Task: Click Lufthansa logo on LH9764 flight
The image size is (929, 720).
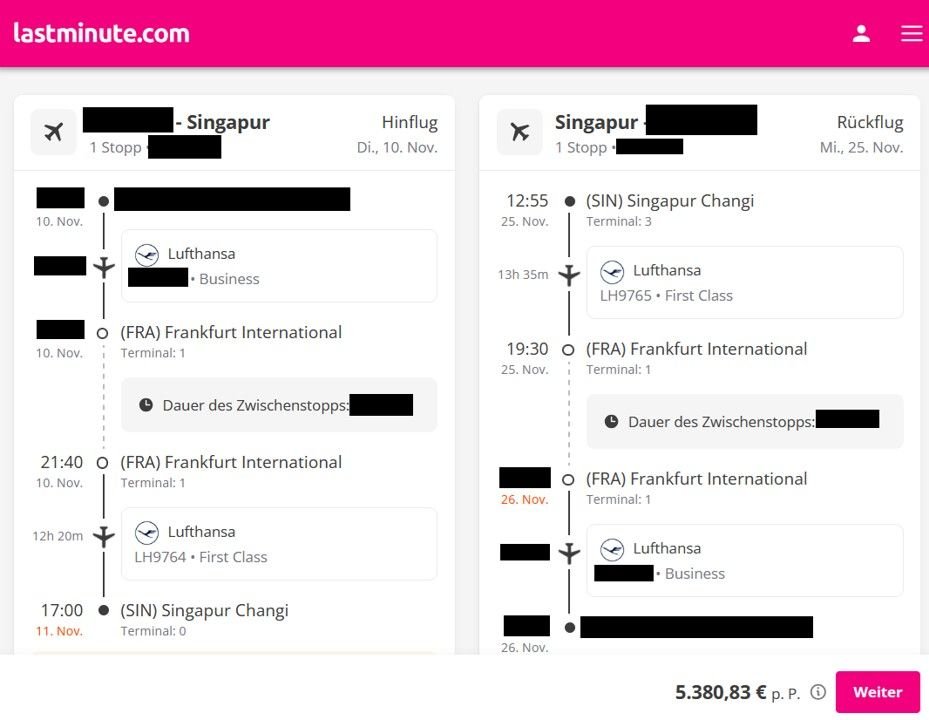Action: click(147, 532)
